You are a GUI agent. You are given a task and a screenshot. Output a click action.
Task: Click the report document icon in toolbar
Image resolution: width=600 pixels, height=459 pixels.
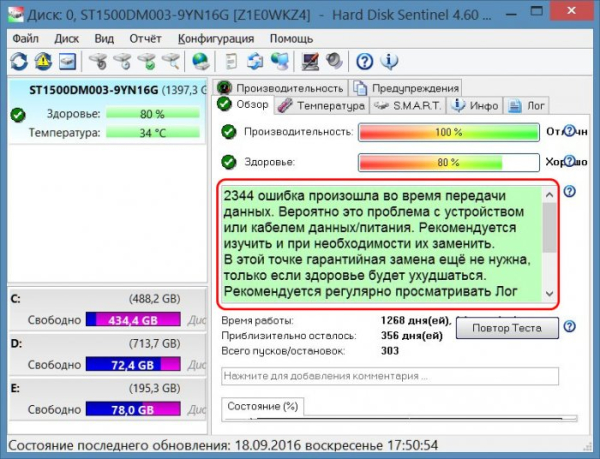(230, 62)
